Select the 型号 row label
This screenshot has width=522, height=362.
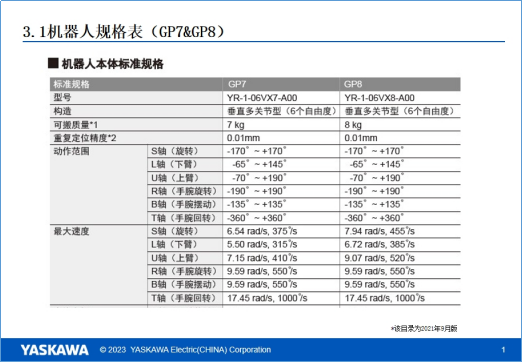pos(62,98)
